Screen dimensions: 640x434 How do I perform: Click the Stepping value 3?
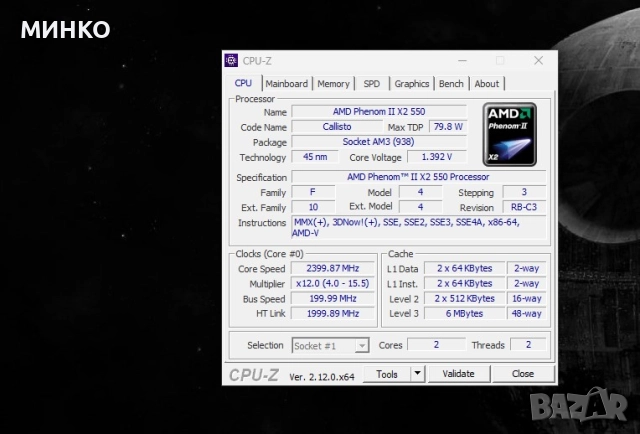coord(524,192)
